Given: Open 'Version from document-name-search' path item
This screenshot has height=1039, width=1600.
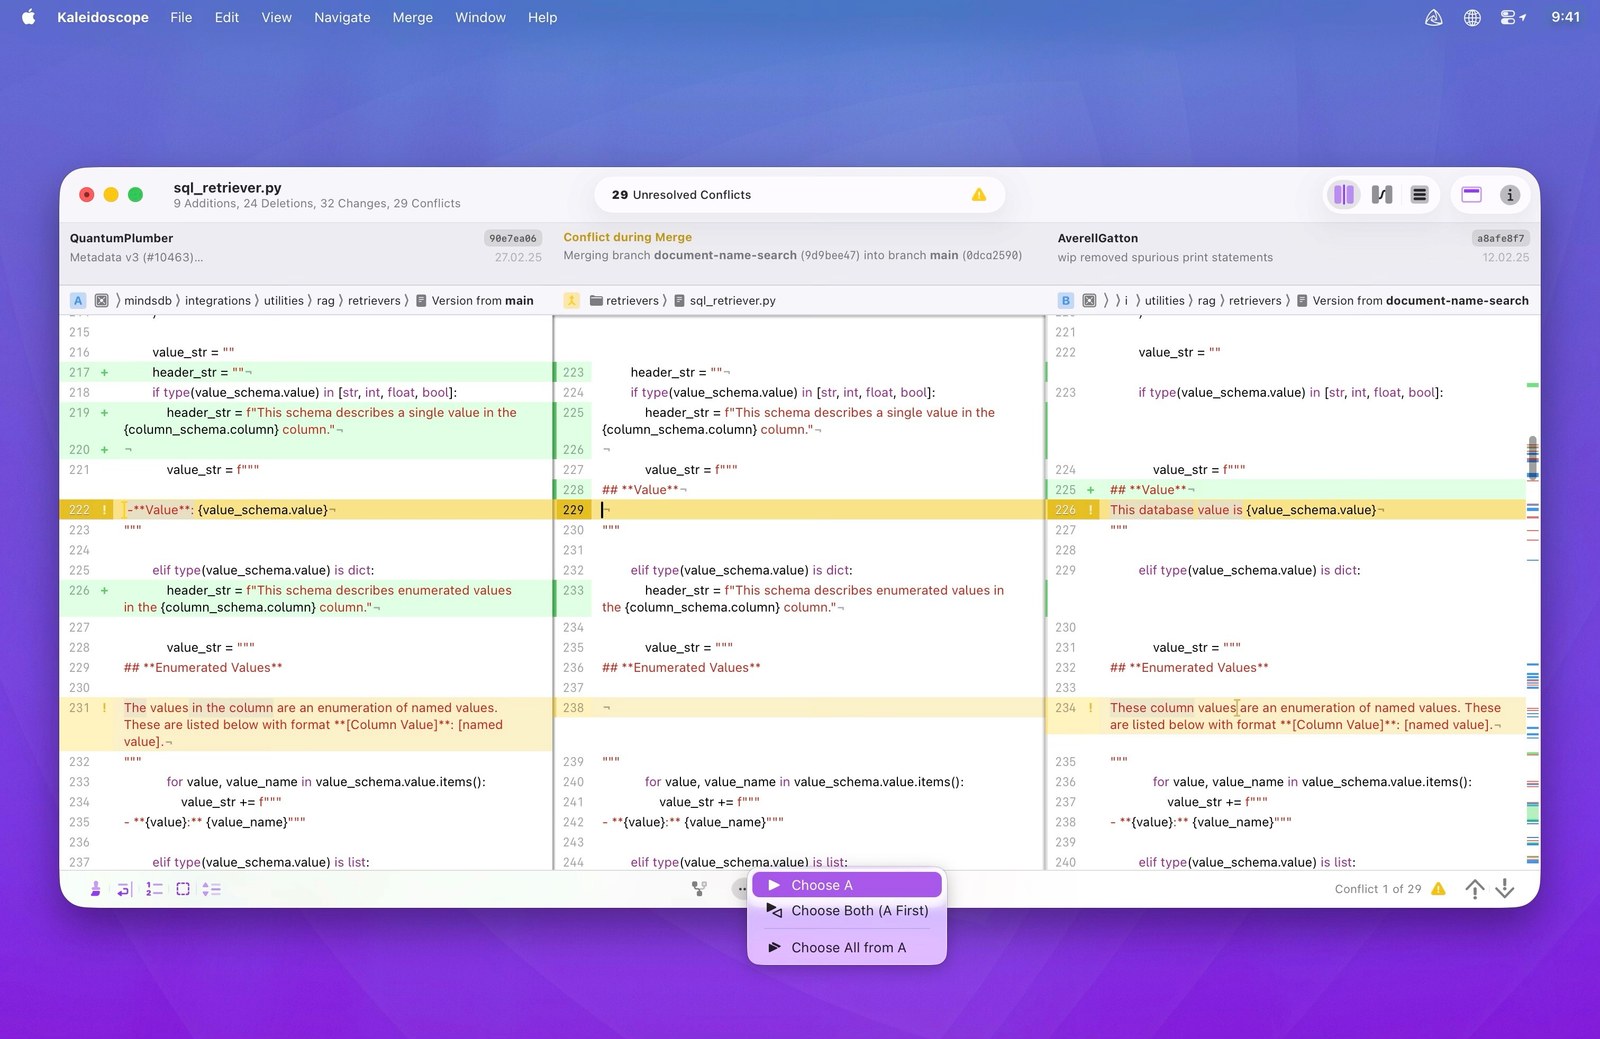Looking at the screenshot, I should [1412, 300].
